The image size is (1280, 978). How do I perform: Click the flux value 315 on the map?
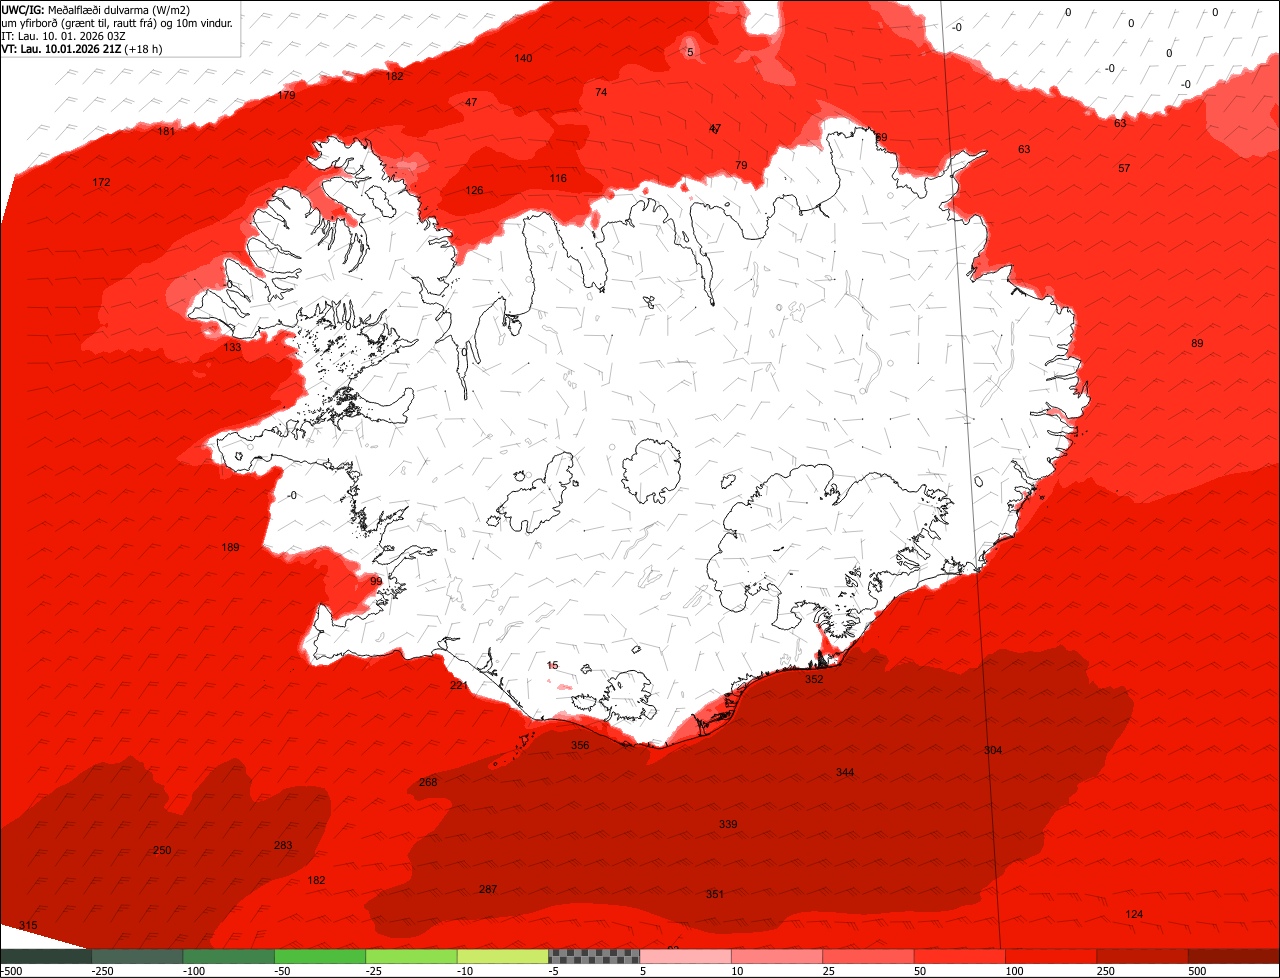pos(28,925)
